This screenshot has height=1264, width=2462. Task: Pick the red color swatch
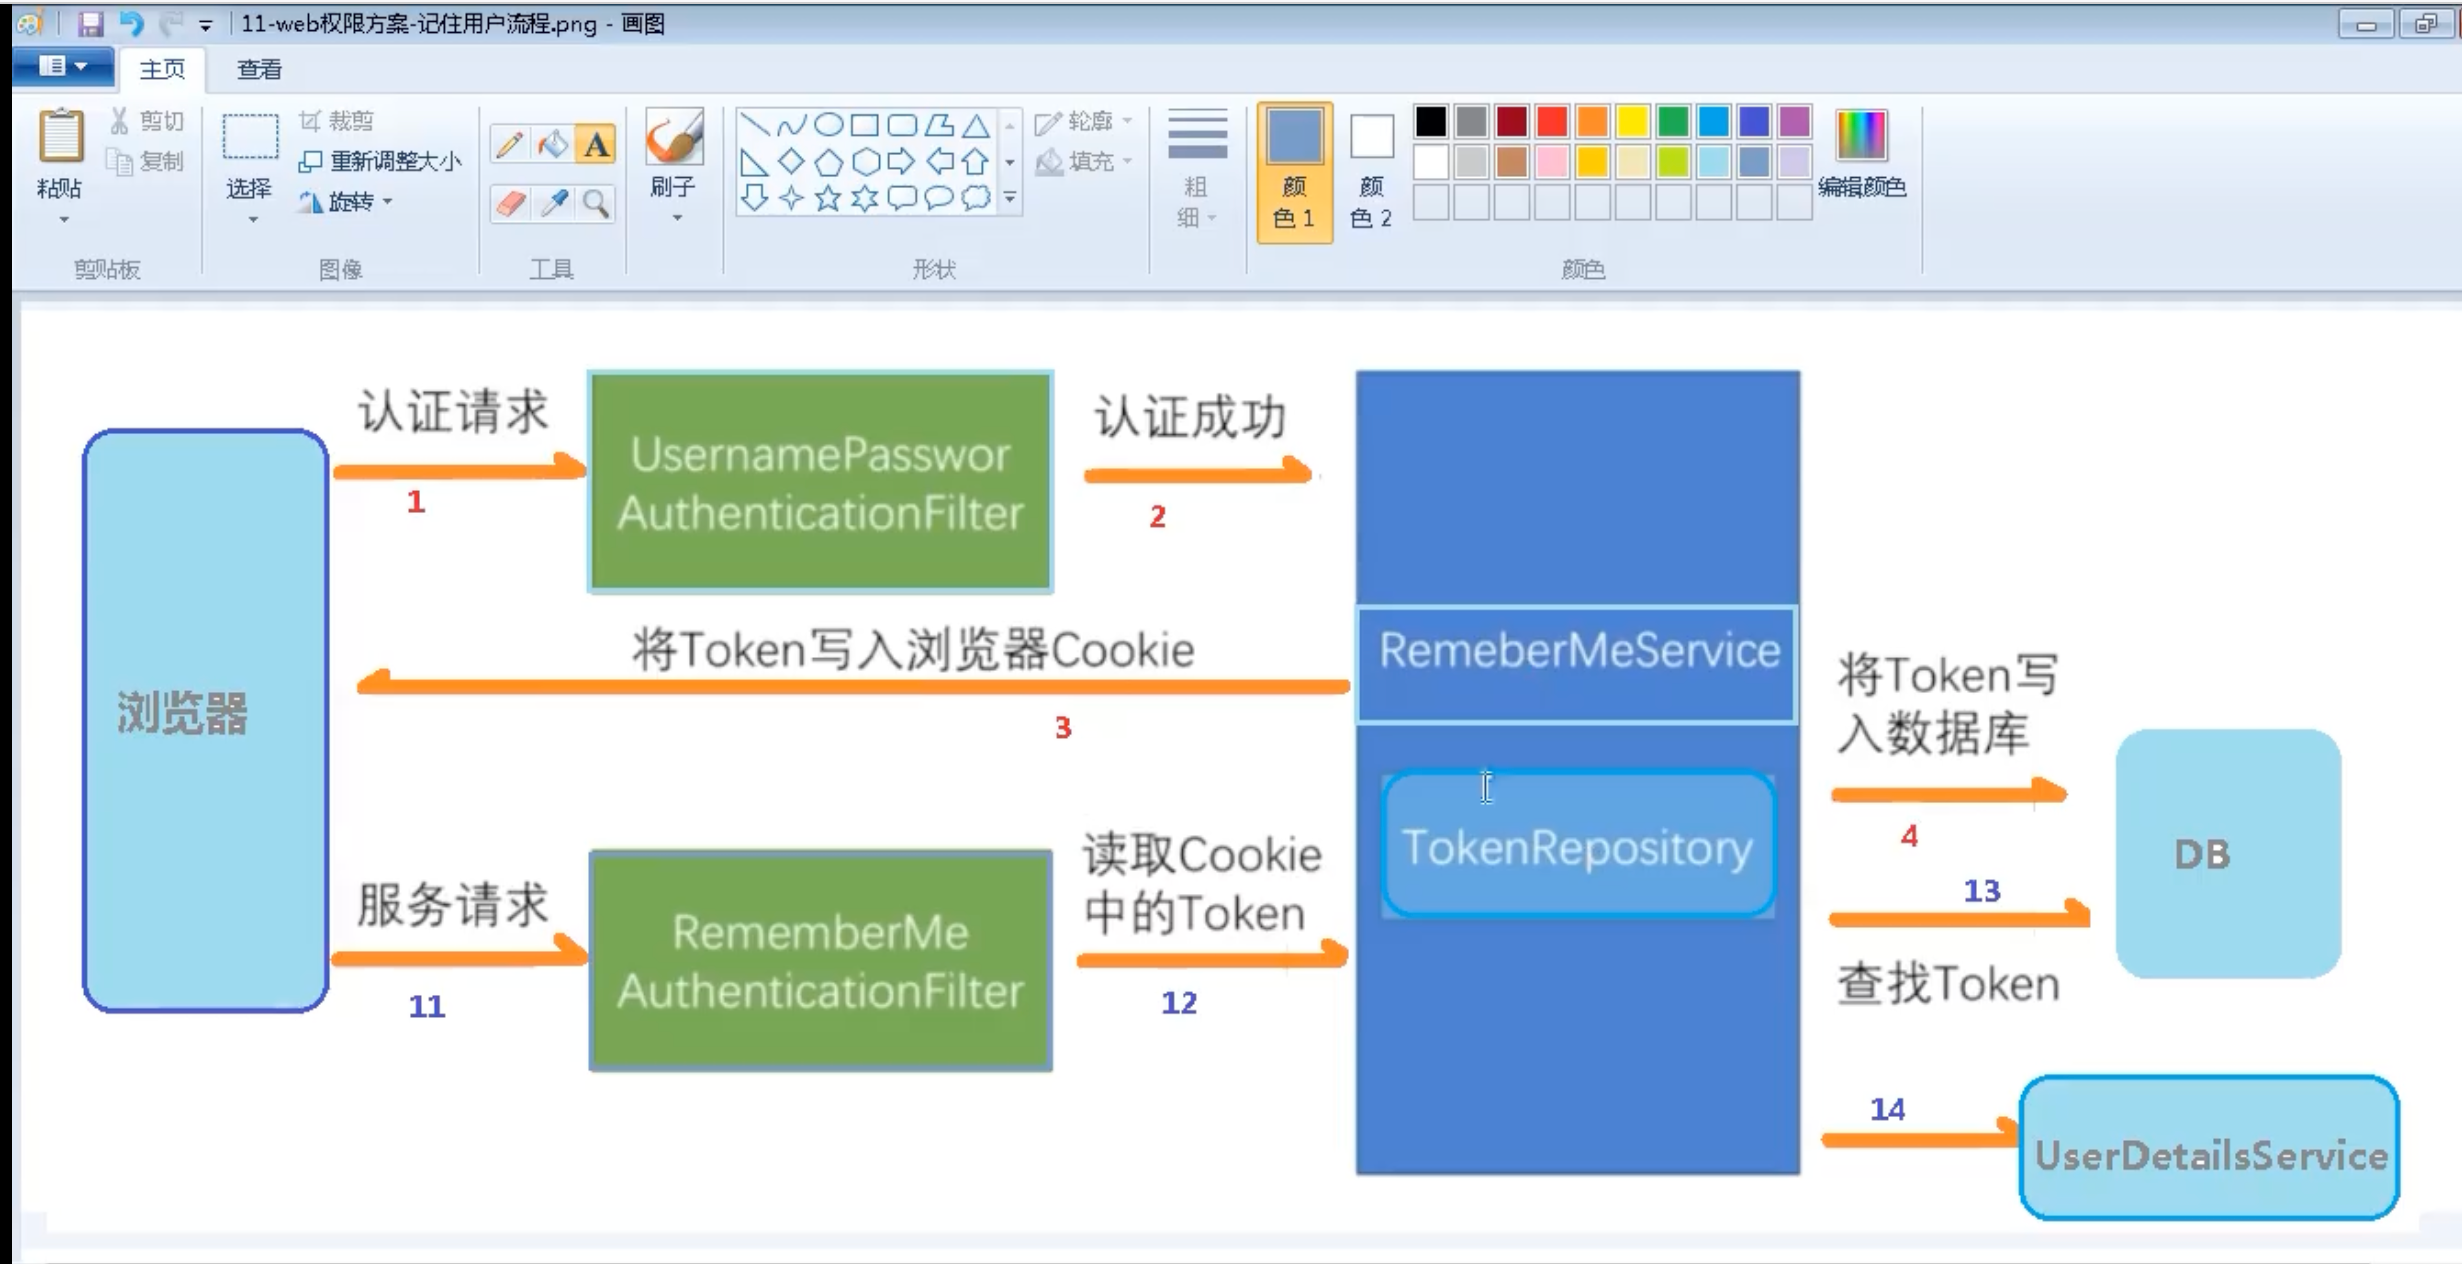coord(1551,122)
